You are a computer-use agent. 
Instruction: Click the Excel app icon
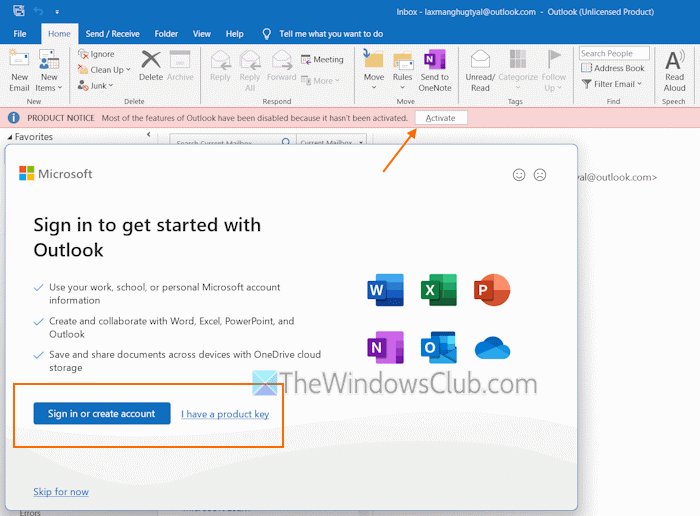(439, 290)
